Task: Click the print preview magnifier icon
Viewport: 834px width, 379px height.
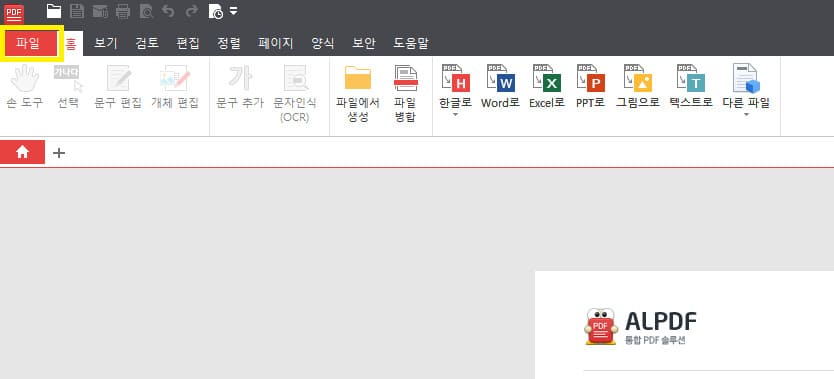Action: click(146, 11)
